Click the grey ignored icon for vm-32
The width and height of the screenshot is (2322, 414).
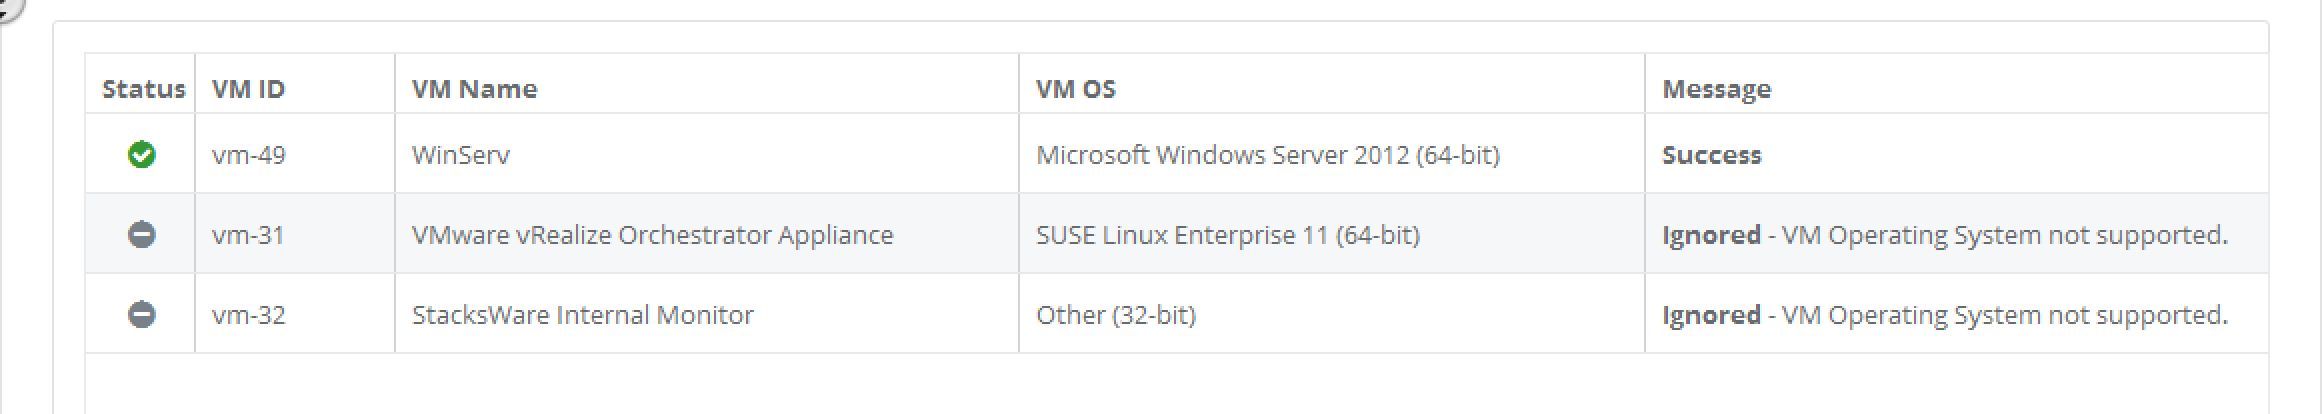pyautogui.click(x=142, y=315)
